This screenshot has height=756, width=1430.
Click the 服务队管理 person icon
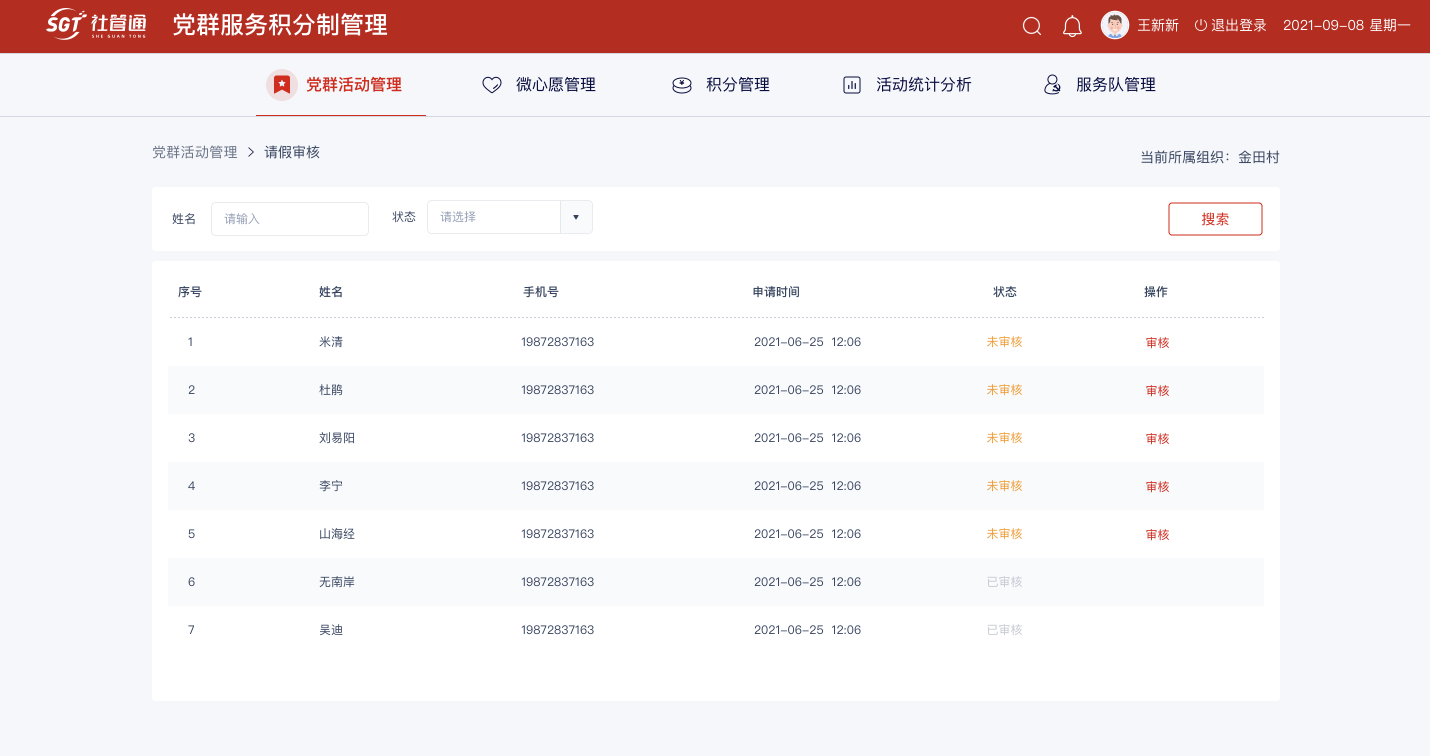point(1052,85)
